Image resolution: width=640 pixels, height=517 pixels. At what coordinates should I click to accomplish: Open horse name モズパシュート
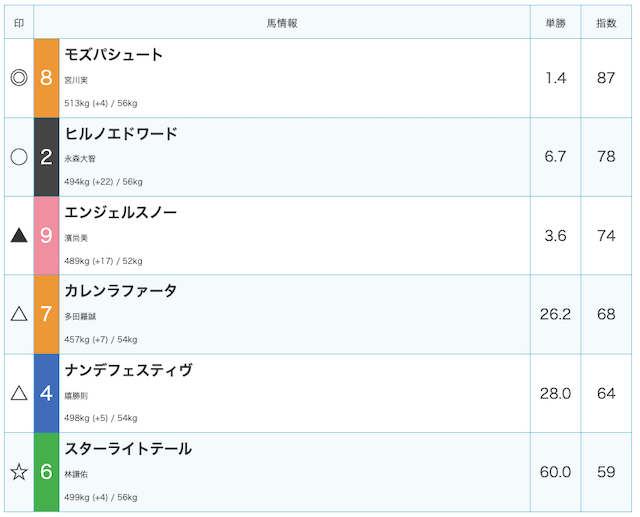(x=113, y=55)
